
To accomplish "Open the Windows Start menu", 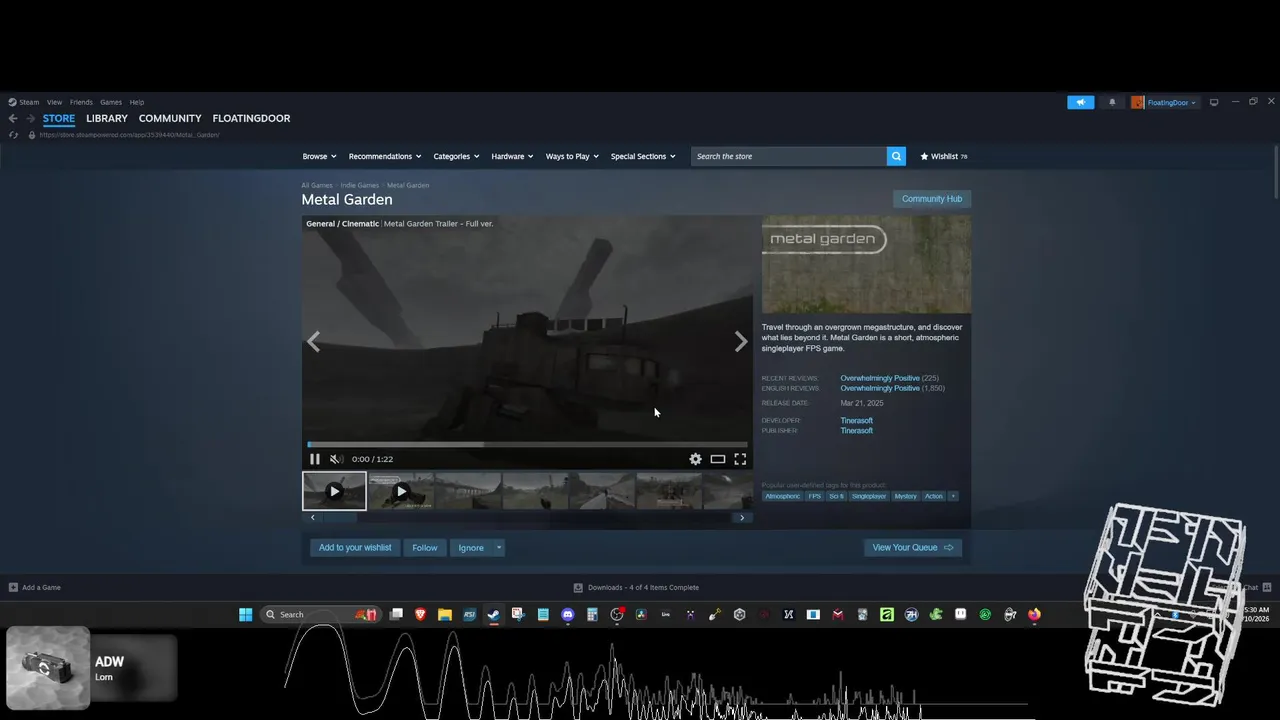I will [245, 614].
